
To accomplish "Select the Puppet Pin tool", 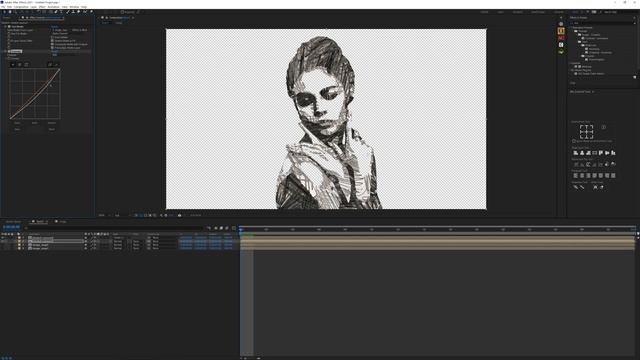I will (91, 12).
